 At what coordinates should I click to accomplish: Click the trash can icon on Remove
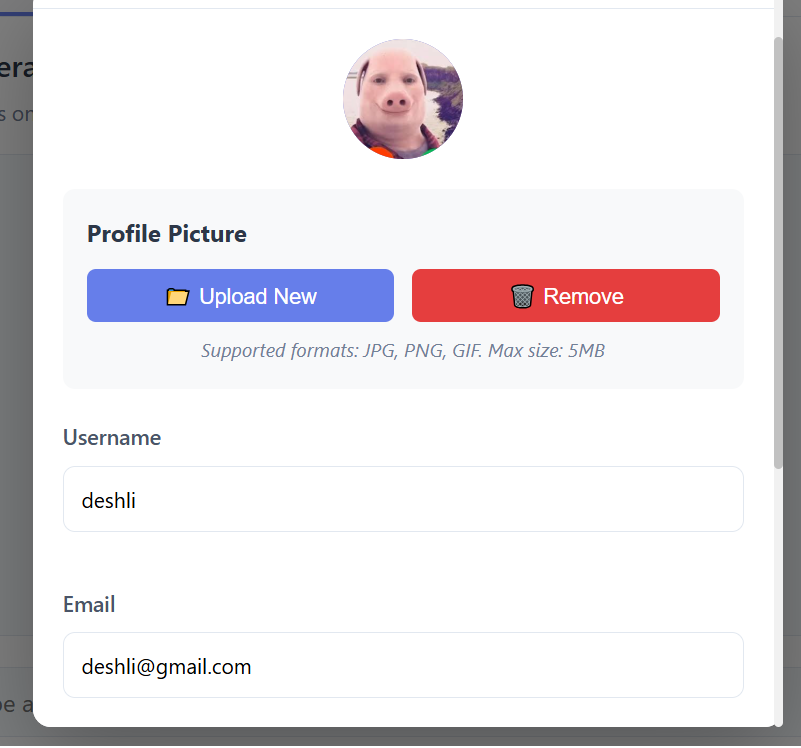tap(522, 296)
